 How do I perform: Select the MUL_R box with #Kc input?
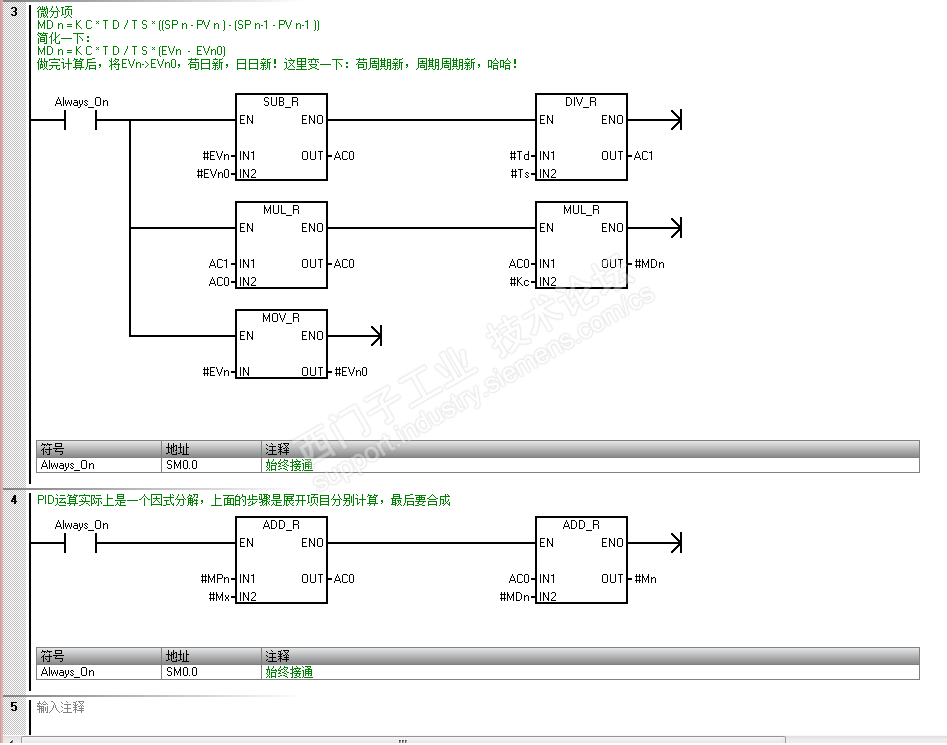[x=581, y=245]
